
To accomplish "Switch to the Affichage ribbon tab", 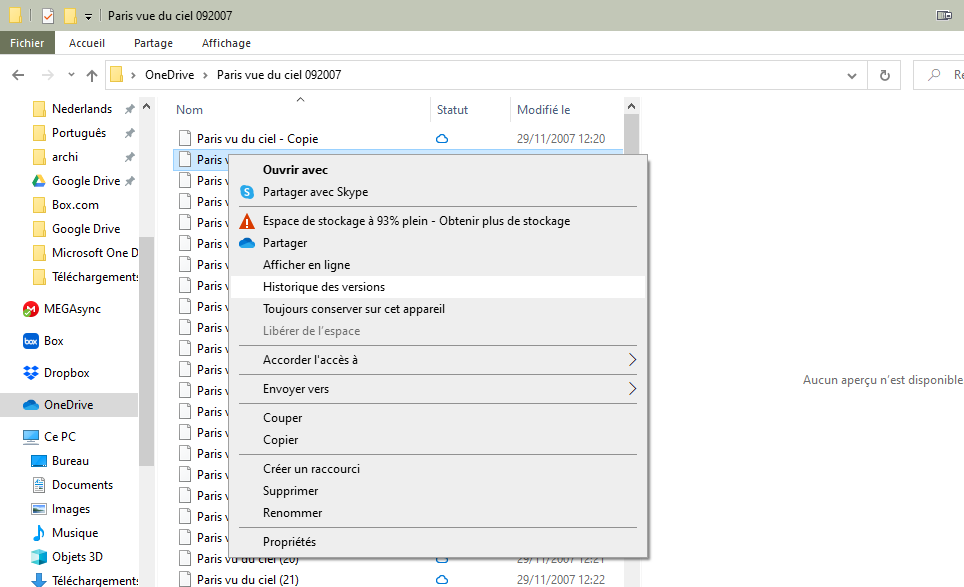I will click(x=226, y=43).
